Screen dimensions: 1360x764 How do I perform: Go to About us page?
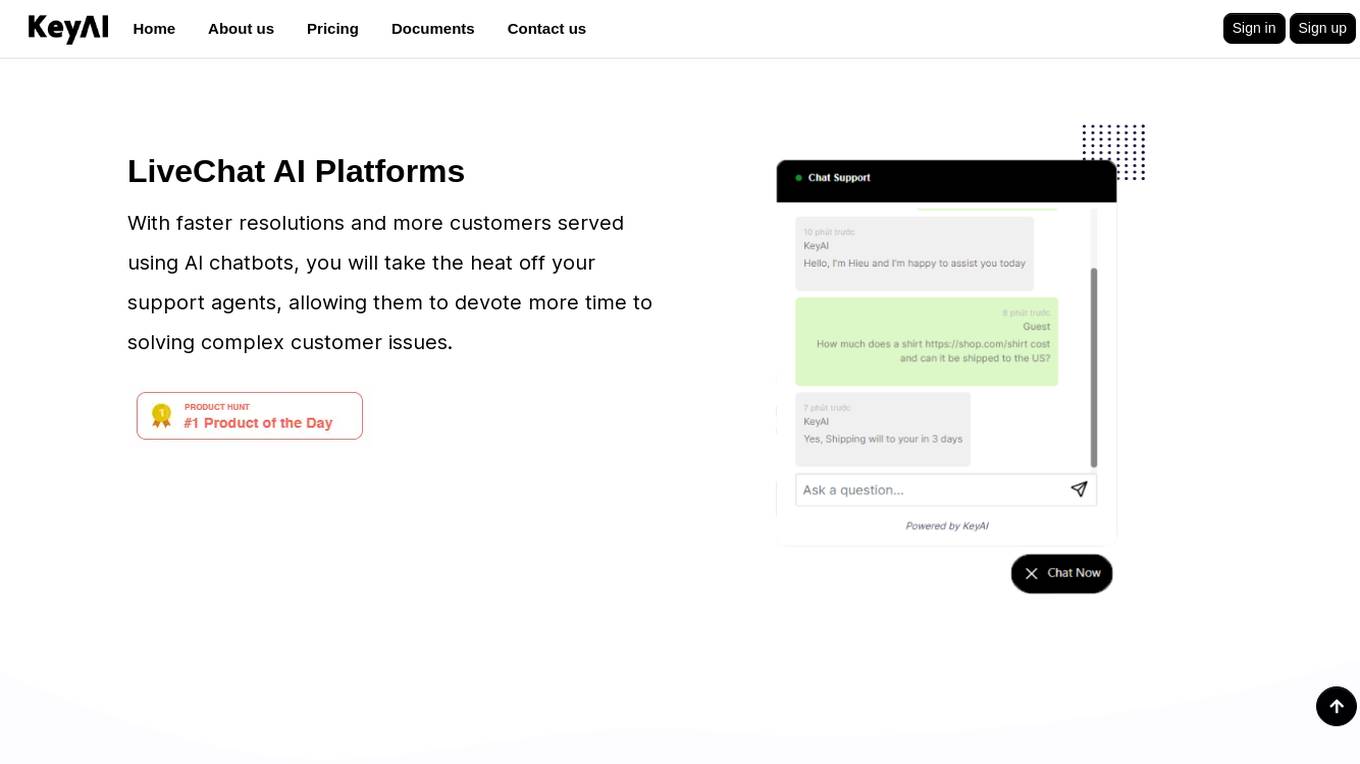click(241, 28)
